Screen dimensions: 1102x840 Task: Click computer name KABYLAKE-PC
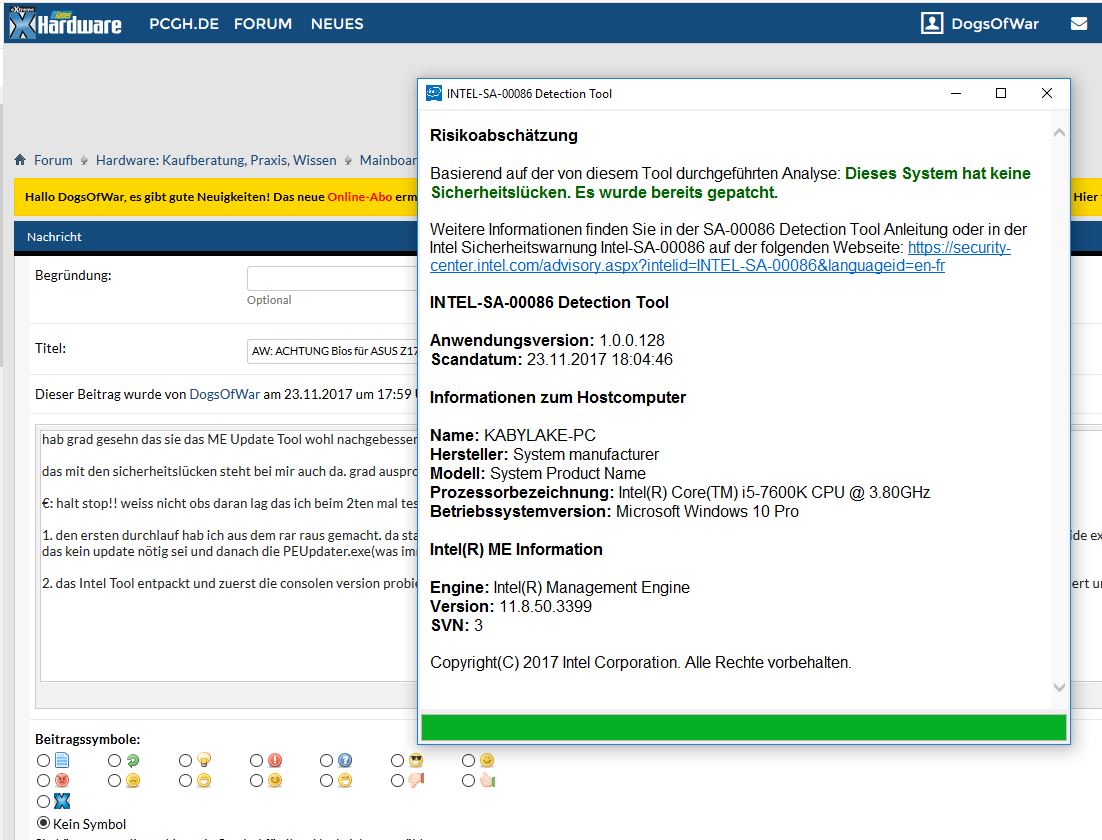coord(540,435)
